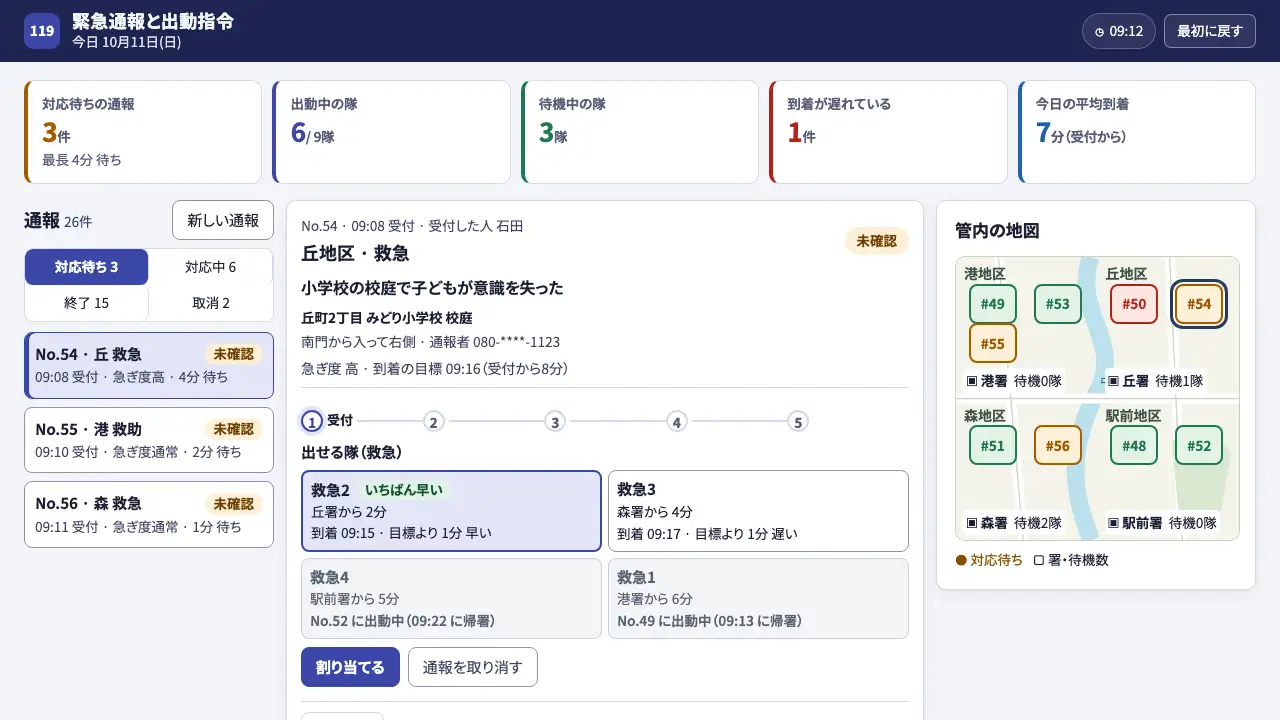Click the 通報を取り消す button
The width and height of the screenshot is (1280, 720).
coord(473,667)
